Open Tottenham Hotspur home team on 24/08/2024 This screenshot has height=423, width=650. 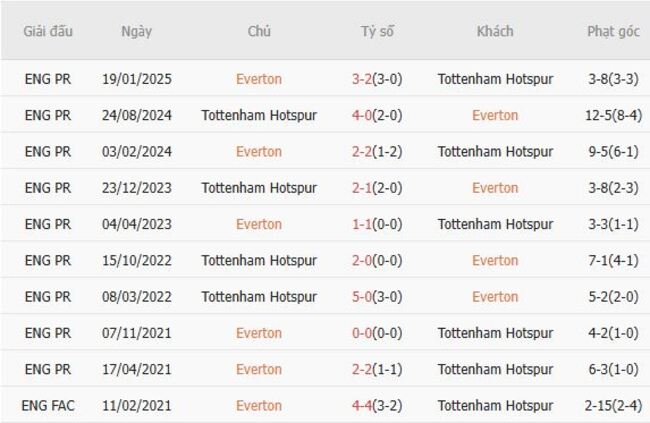click(259, 115)
